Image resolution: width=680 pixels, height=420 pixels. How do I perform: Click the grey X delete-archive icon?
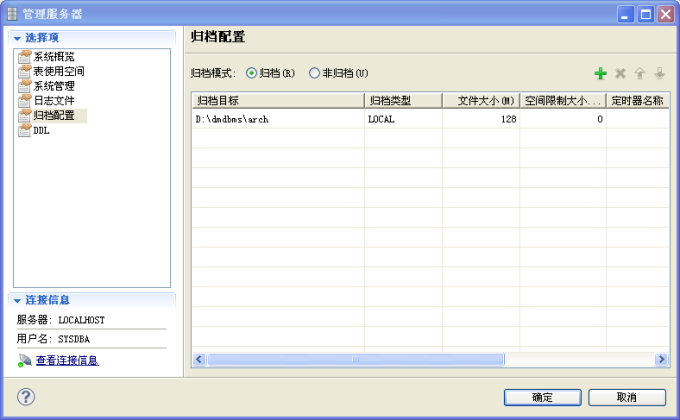(620, 73)
